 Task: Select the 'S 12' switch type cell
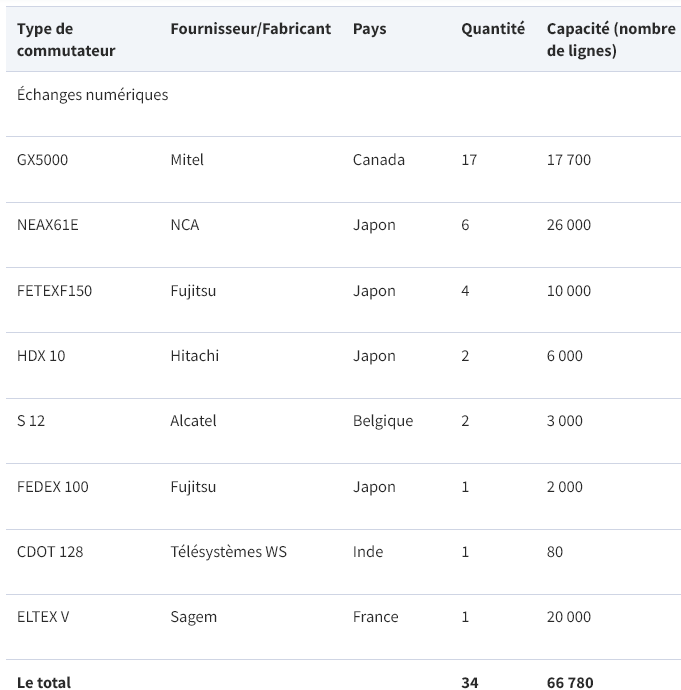coord(31,421)
